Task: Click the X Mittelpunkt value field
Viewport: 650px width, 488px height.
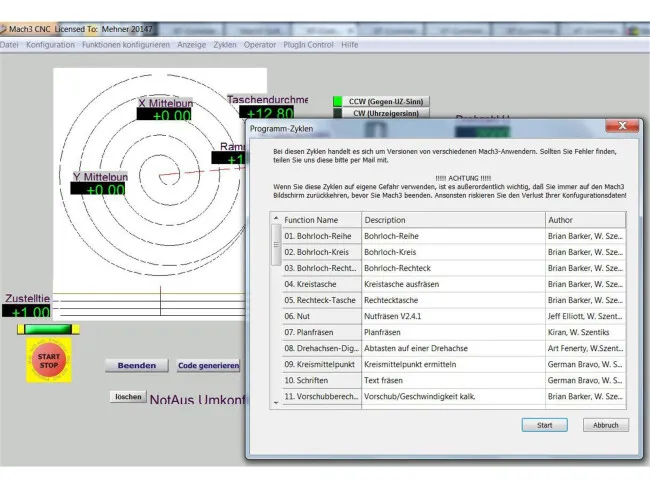Action: coord(165,116)
